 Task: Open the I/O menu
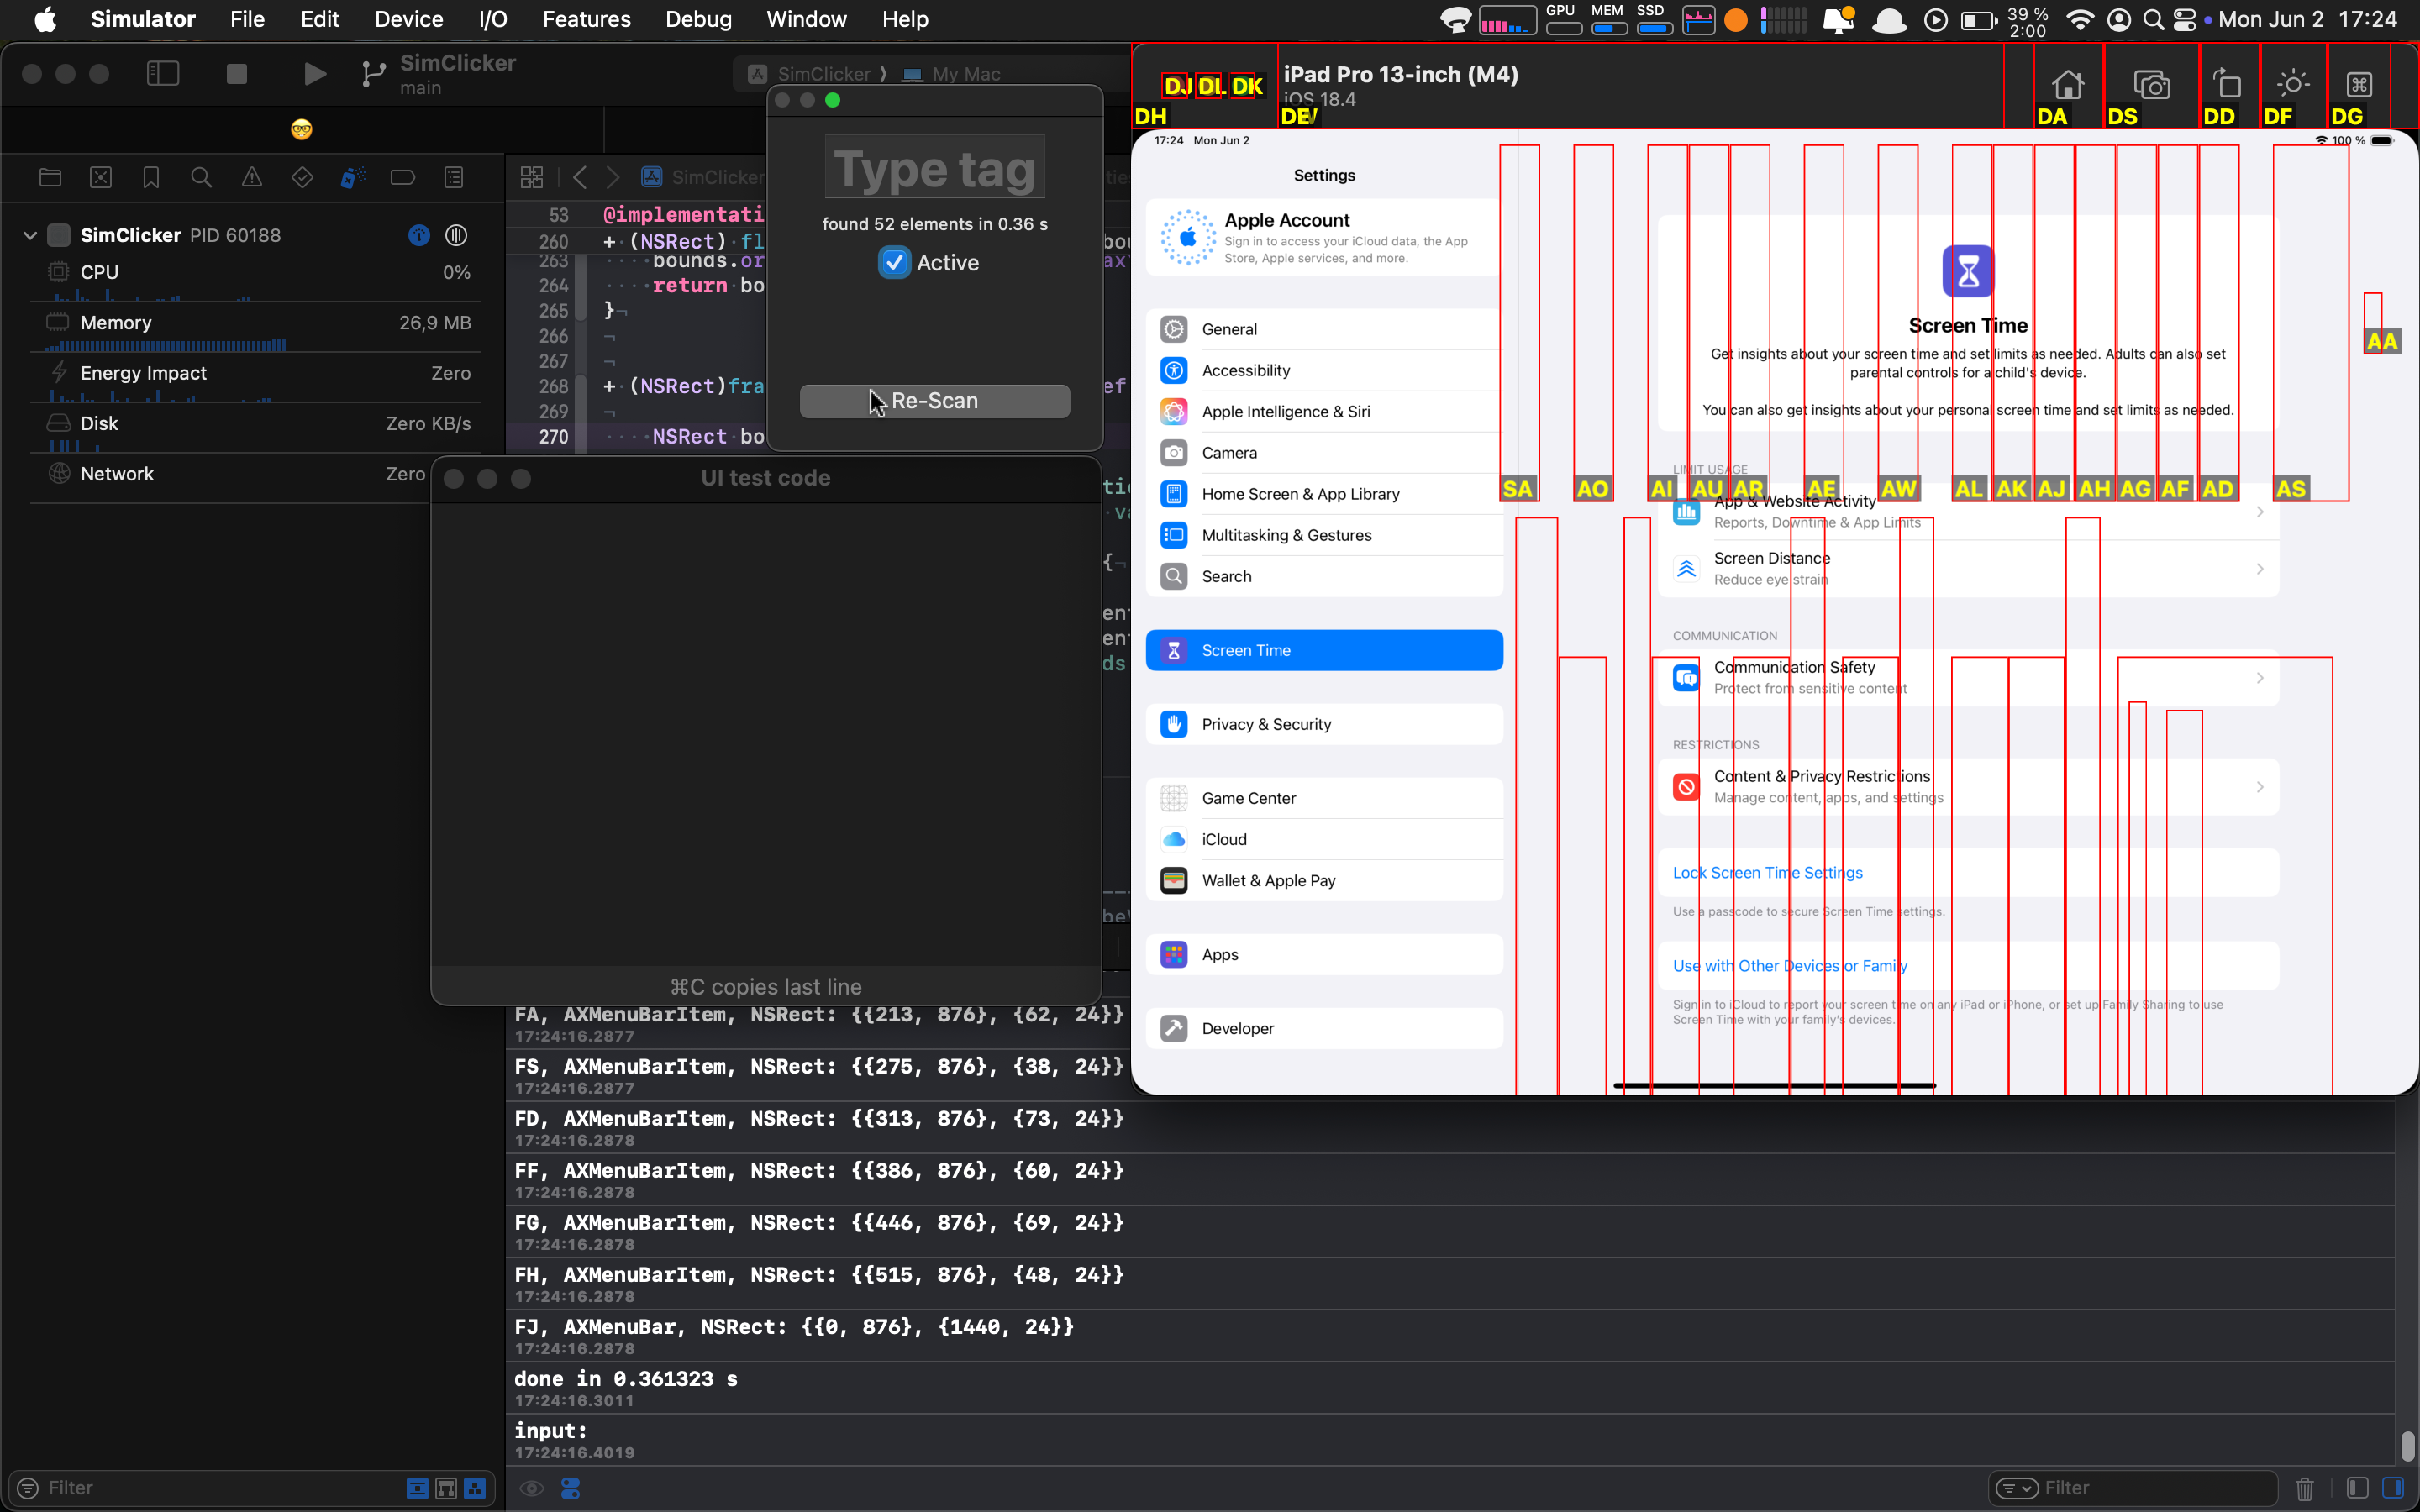[x=492, y=19]
